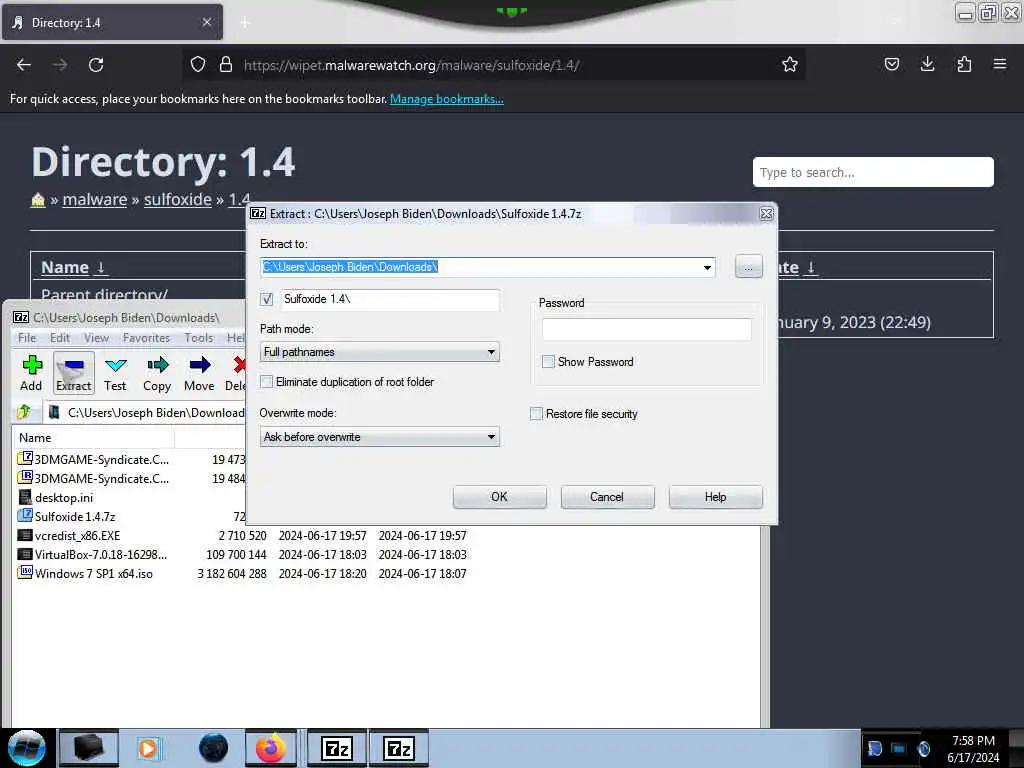Close the Directory: 1.4 tab
The width and height of the screenshot is (1024, 768).
click(x=206, y=22)
